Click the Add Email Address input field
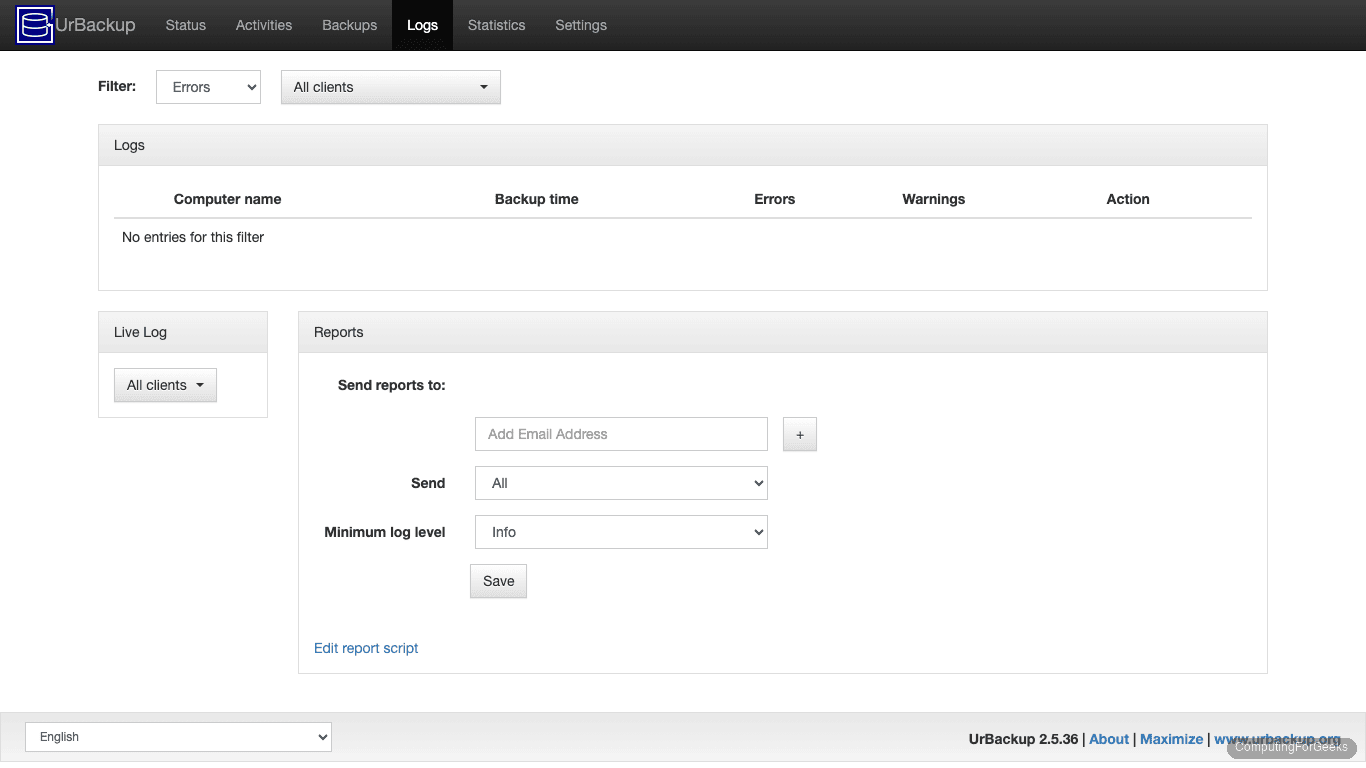 (x=620, y=434)
